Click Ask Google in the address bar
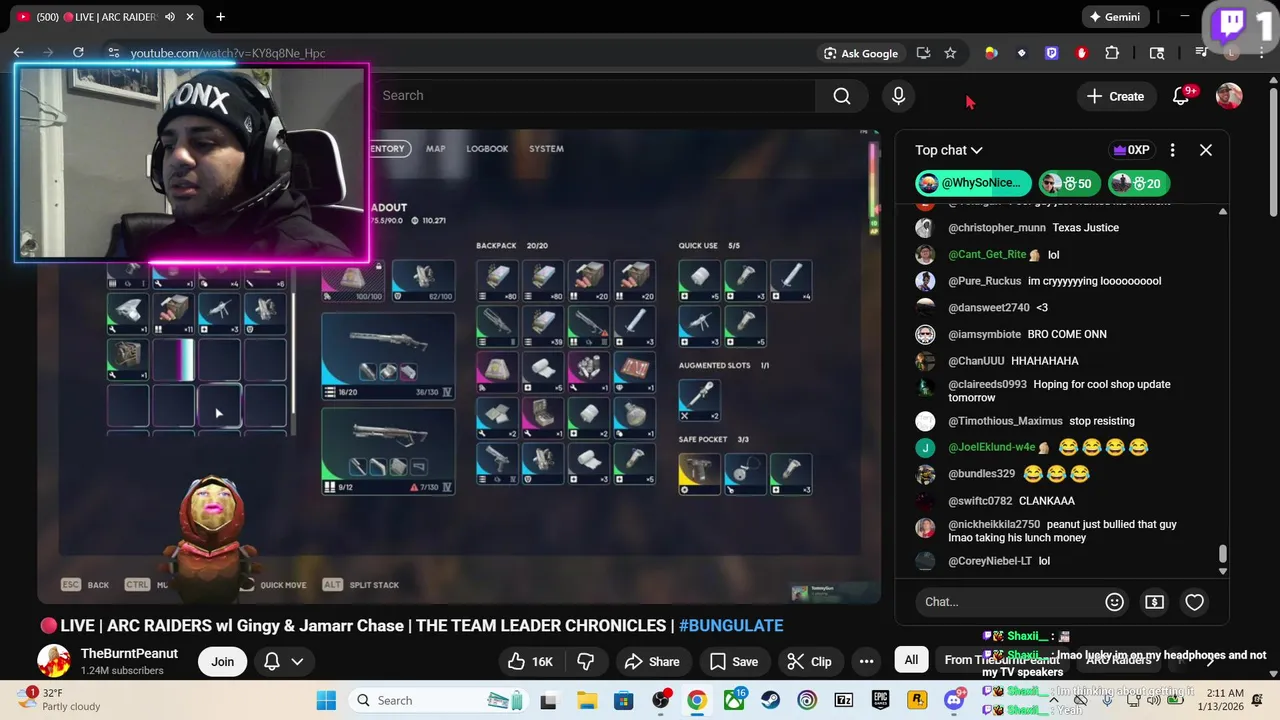 860,53
